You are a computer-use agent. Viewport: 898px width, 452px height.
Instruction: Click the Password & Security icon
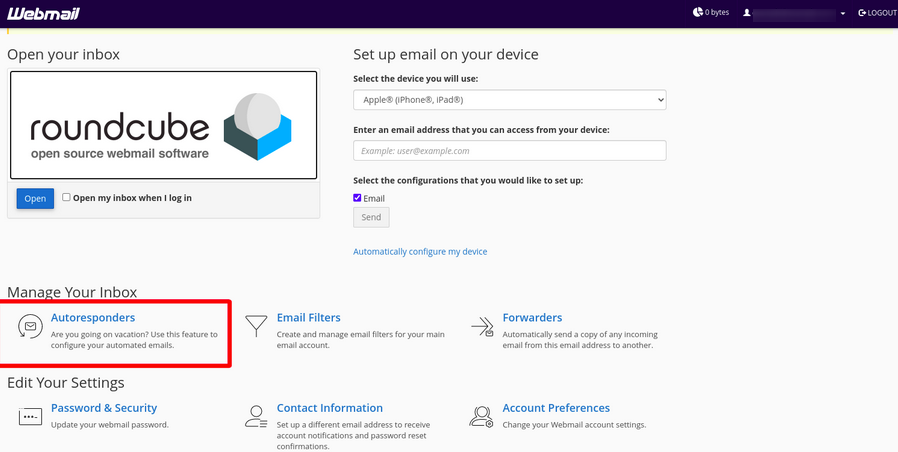click(x=30, y=416)
